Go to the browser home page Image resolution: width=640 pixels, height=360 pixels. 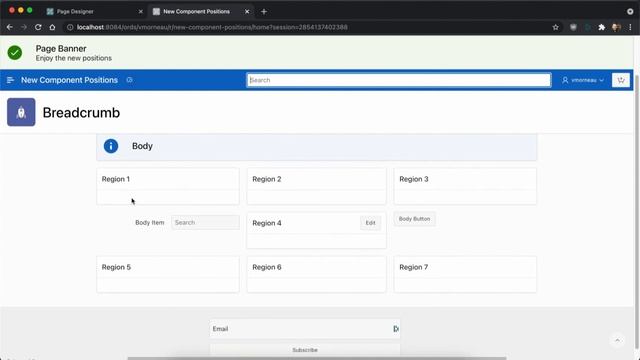(x=52, y=27)
